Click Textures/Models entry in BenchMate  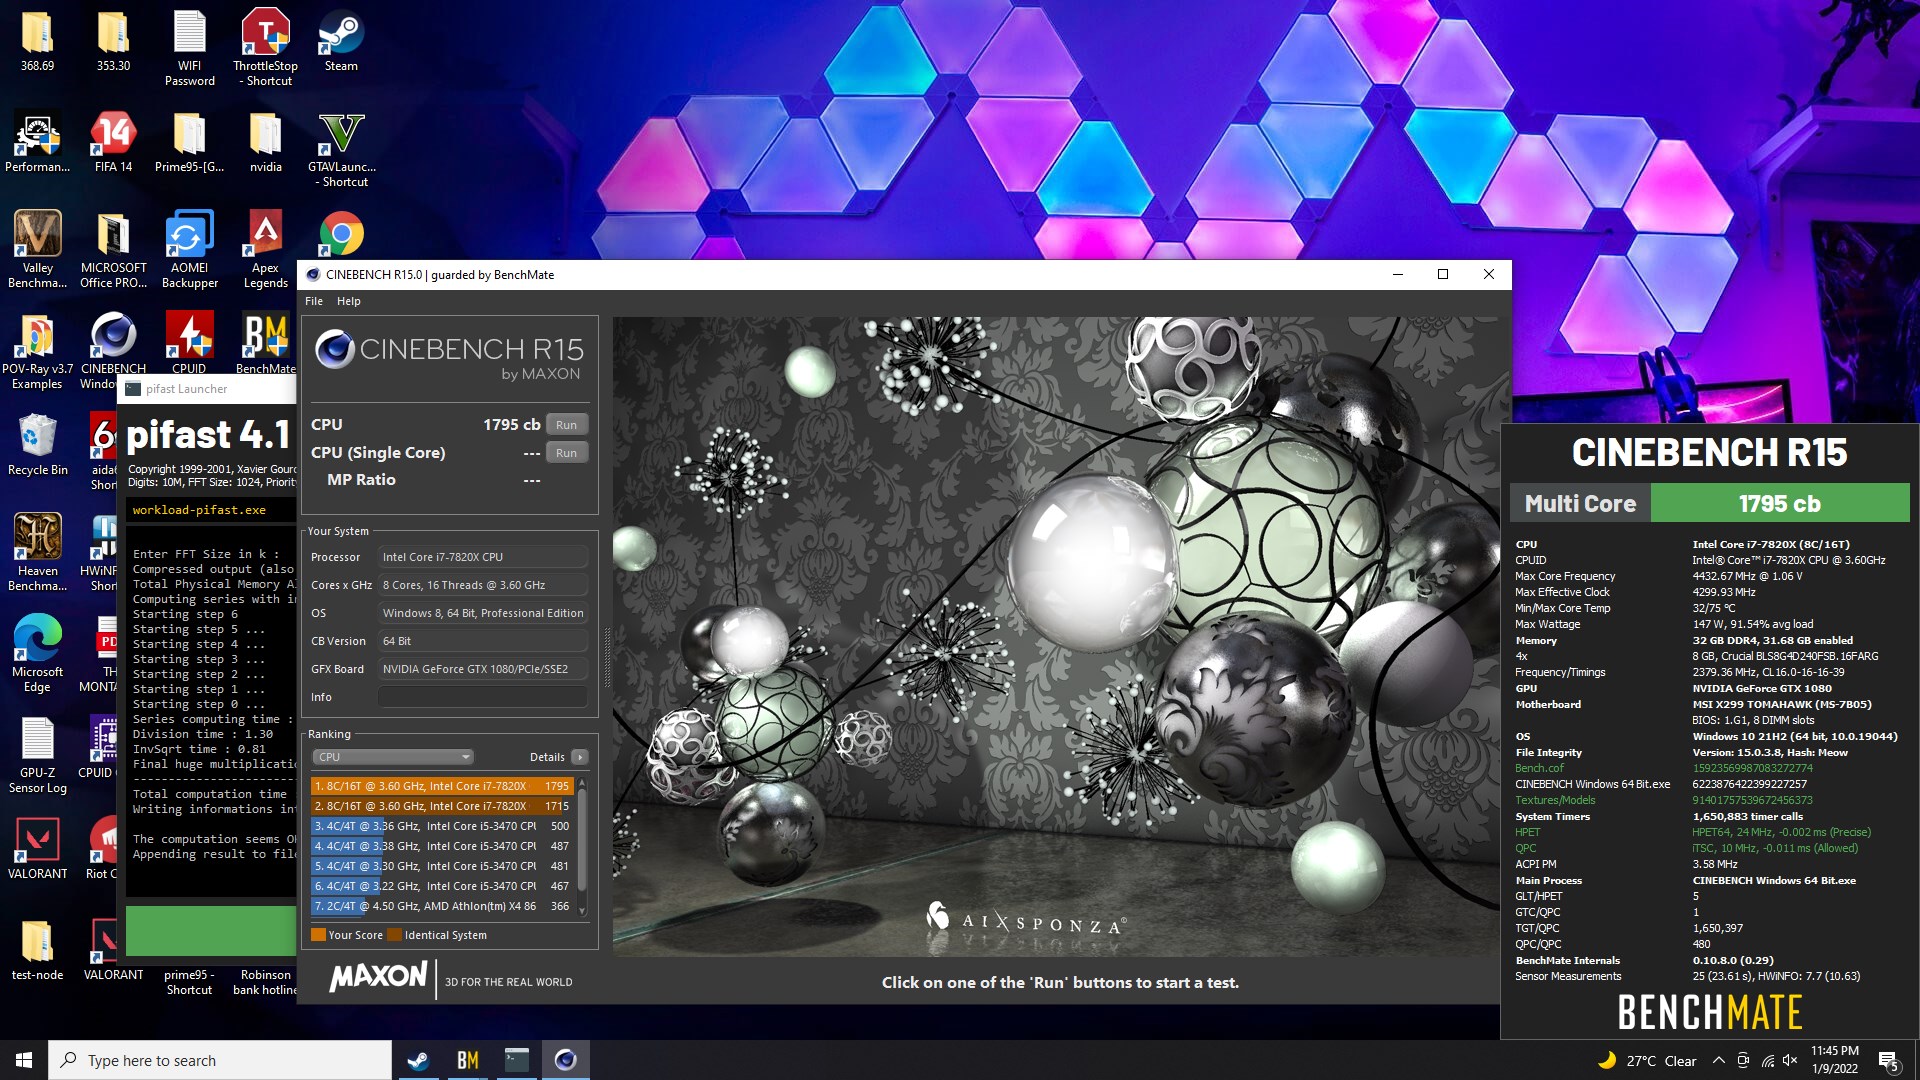(x=1555, y=800)
